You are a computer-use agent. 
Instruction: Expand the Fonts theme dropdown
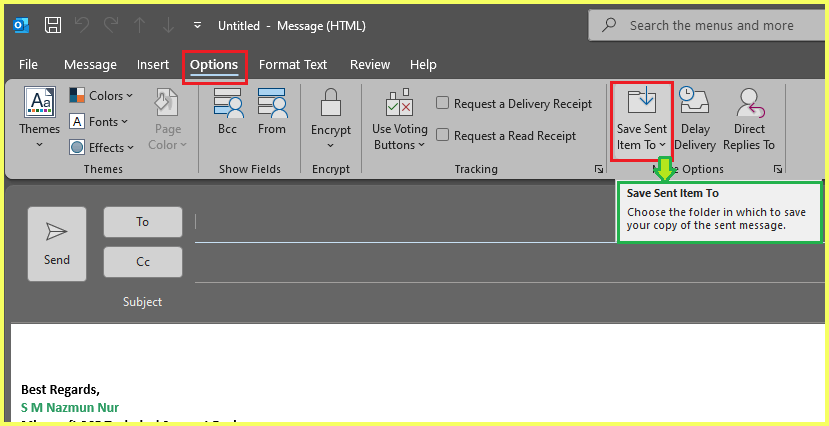[x=99, y=122]
